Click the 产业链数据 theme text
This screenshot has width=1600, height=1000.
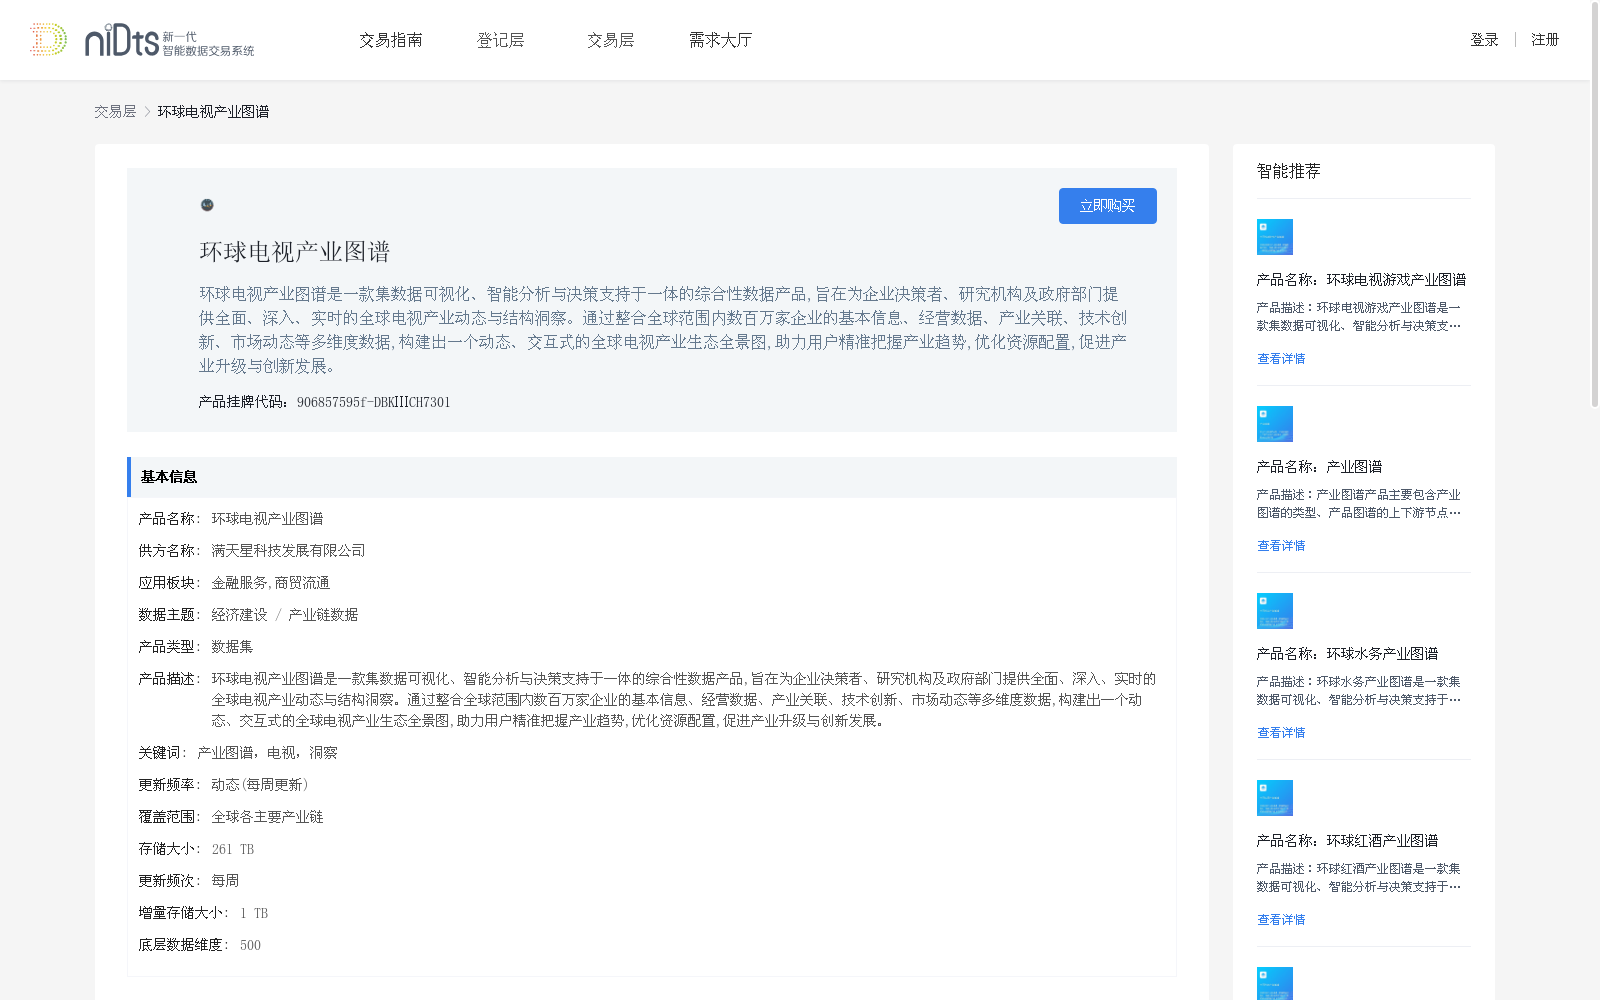323,615
